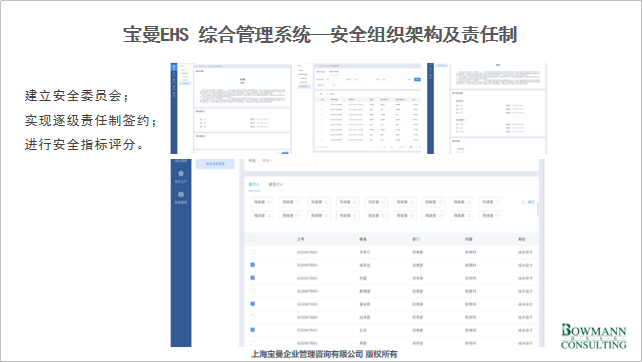Click the first filter input in the middle thumbnail
The height and width of the screenshot is (362, 643).
pyautogui.click(x=334, y=80)
